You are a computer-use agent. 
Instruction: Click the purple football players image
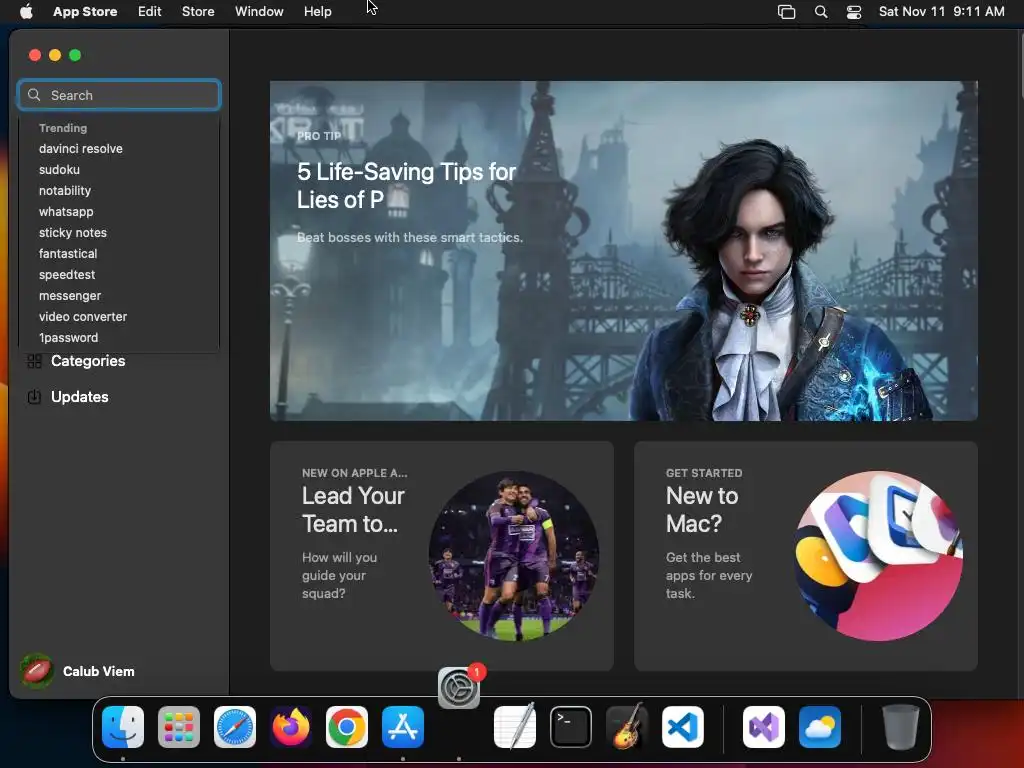(x=514, y=556)
